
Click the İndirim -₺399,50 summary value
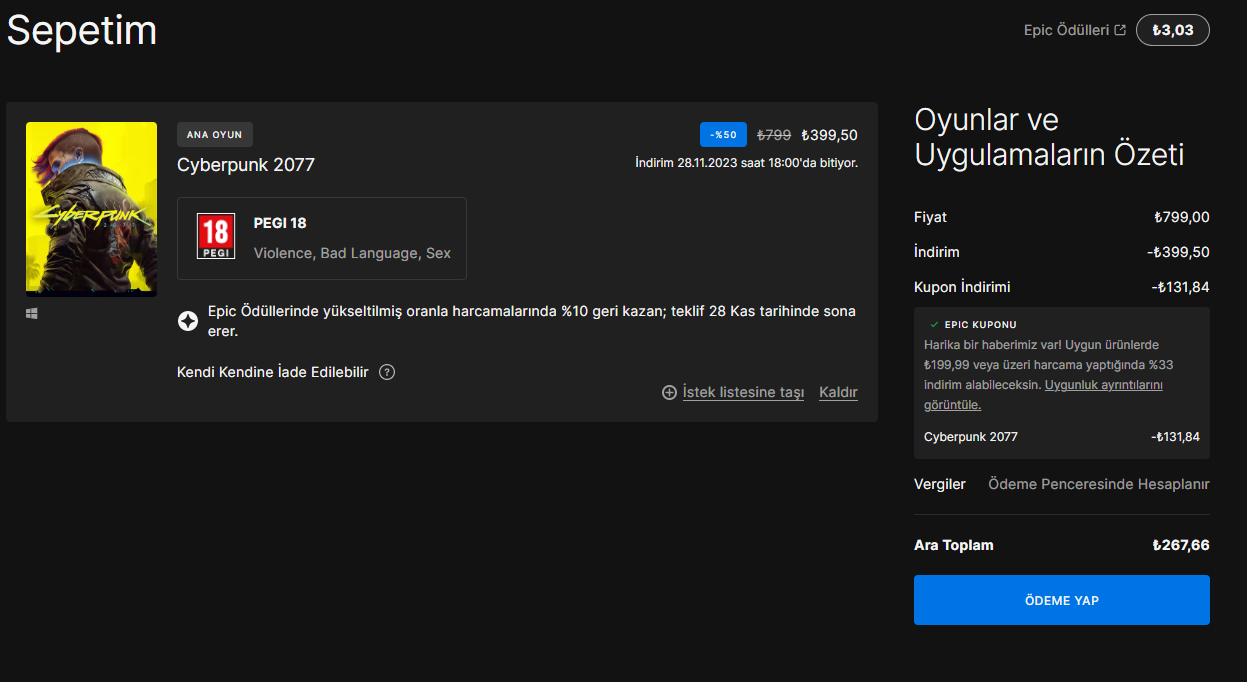tap(1178, 252)
